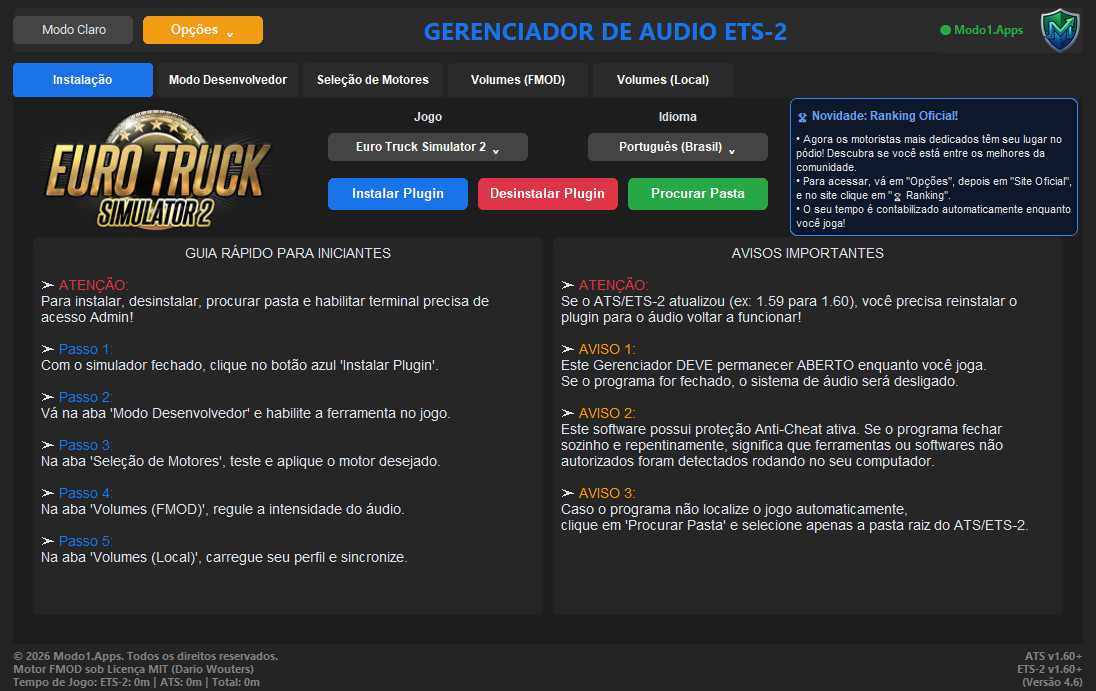Click the green online status dot

[x=945, y=30]
